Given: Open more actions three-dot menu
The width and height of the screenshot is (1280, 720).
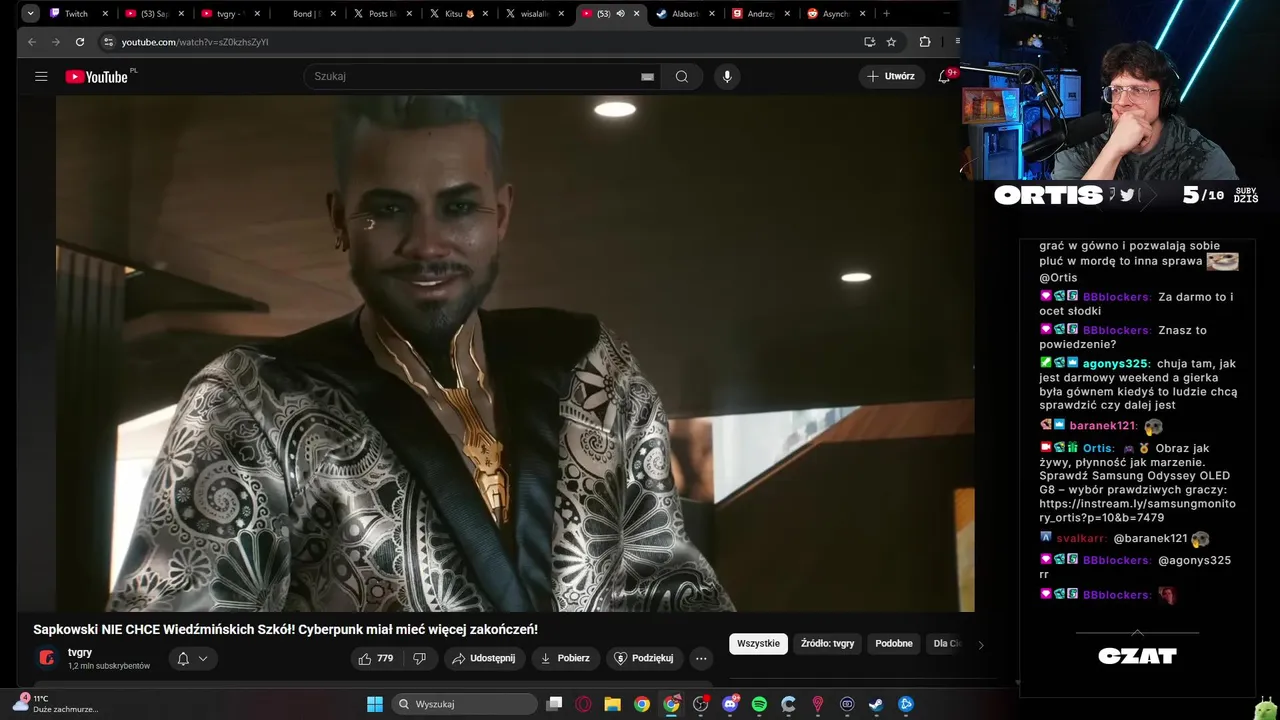Looking at the screenshot, I should coord(701,658).
